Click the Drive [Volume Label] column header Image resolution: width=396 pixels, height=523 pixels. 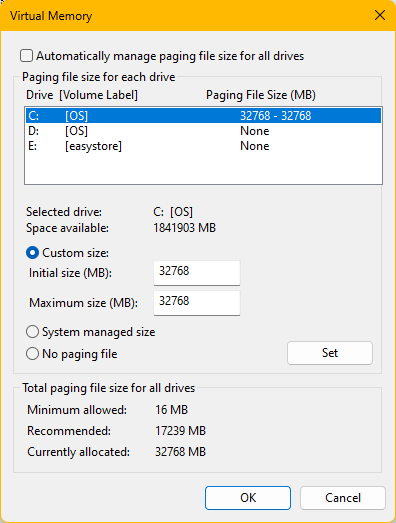[x=82, y=95]
